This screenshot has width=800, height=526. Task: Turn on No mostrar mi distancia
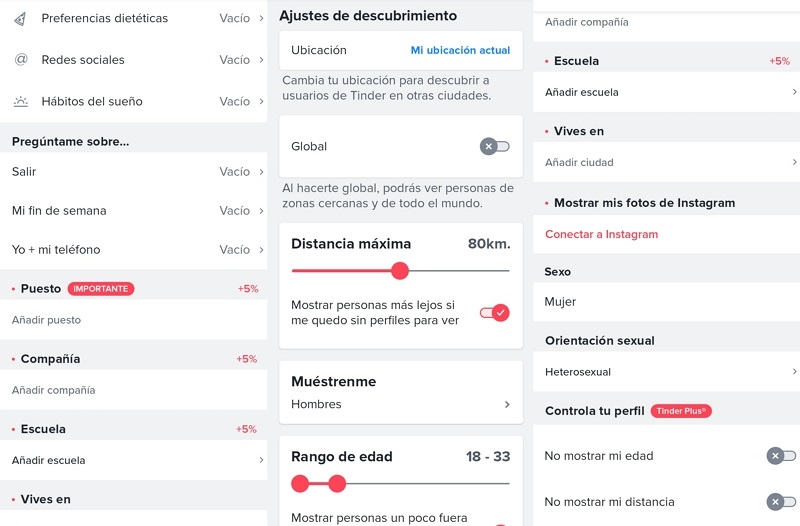click(x=781, y=502)
